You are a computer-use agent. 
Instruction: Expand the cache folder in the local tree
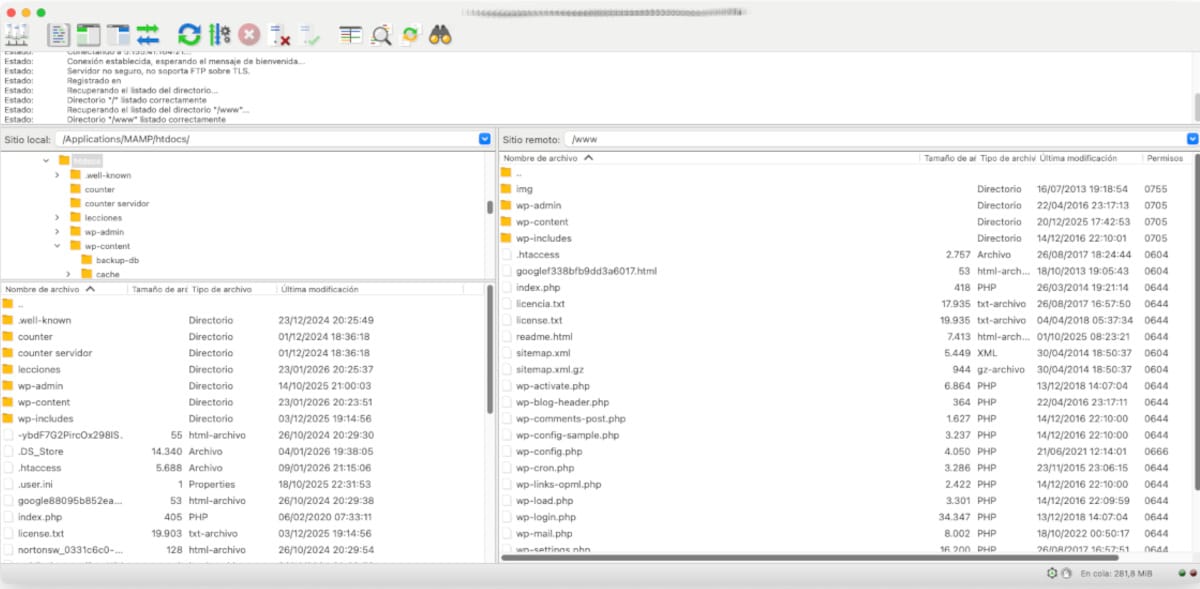tap(69, 274)
